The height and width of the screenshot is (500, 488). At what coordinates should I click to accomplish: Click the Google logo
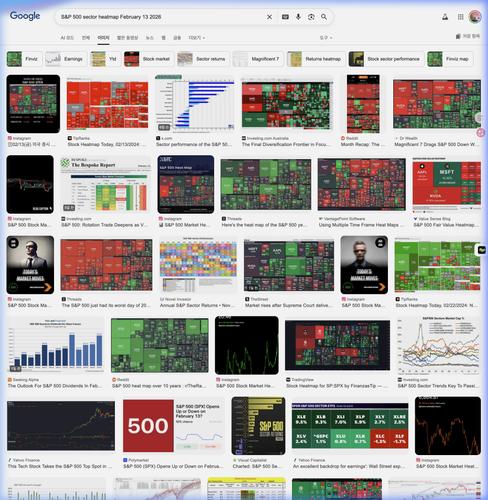[25, 16]
